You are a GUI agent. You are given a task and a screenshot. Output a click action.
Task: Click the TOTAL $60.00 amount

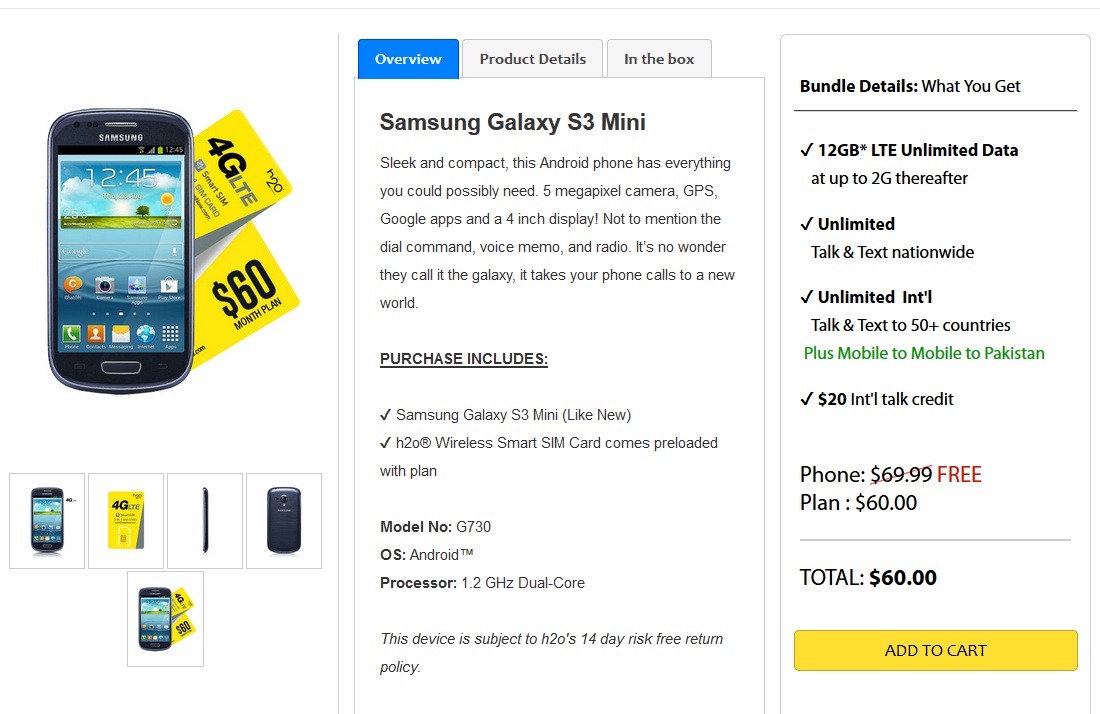(902, 577)
